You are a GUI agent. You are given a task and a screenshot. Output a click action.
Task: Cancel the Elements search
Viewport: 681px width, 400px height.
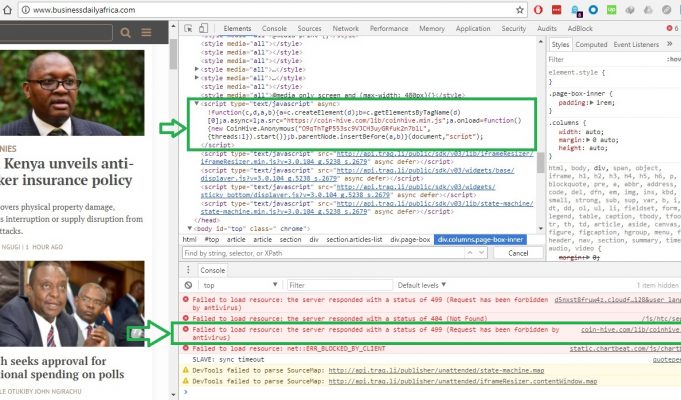click(518, 253)
